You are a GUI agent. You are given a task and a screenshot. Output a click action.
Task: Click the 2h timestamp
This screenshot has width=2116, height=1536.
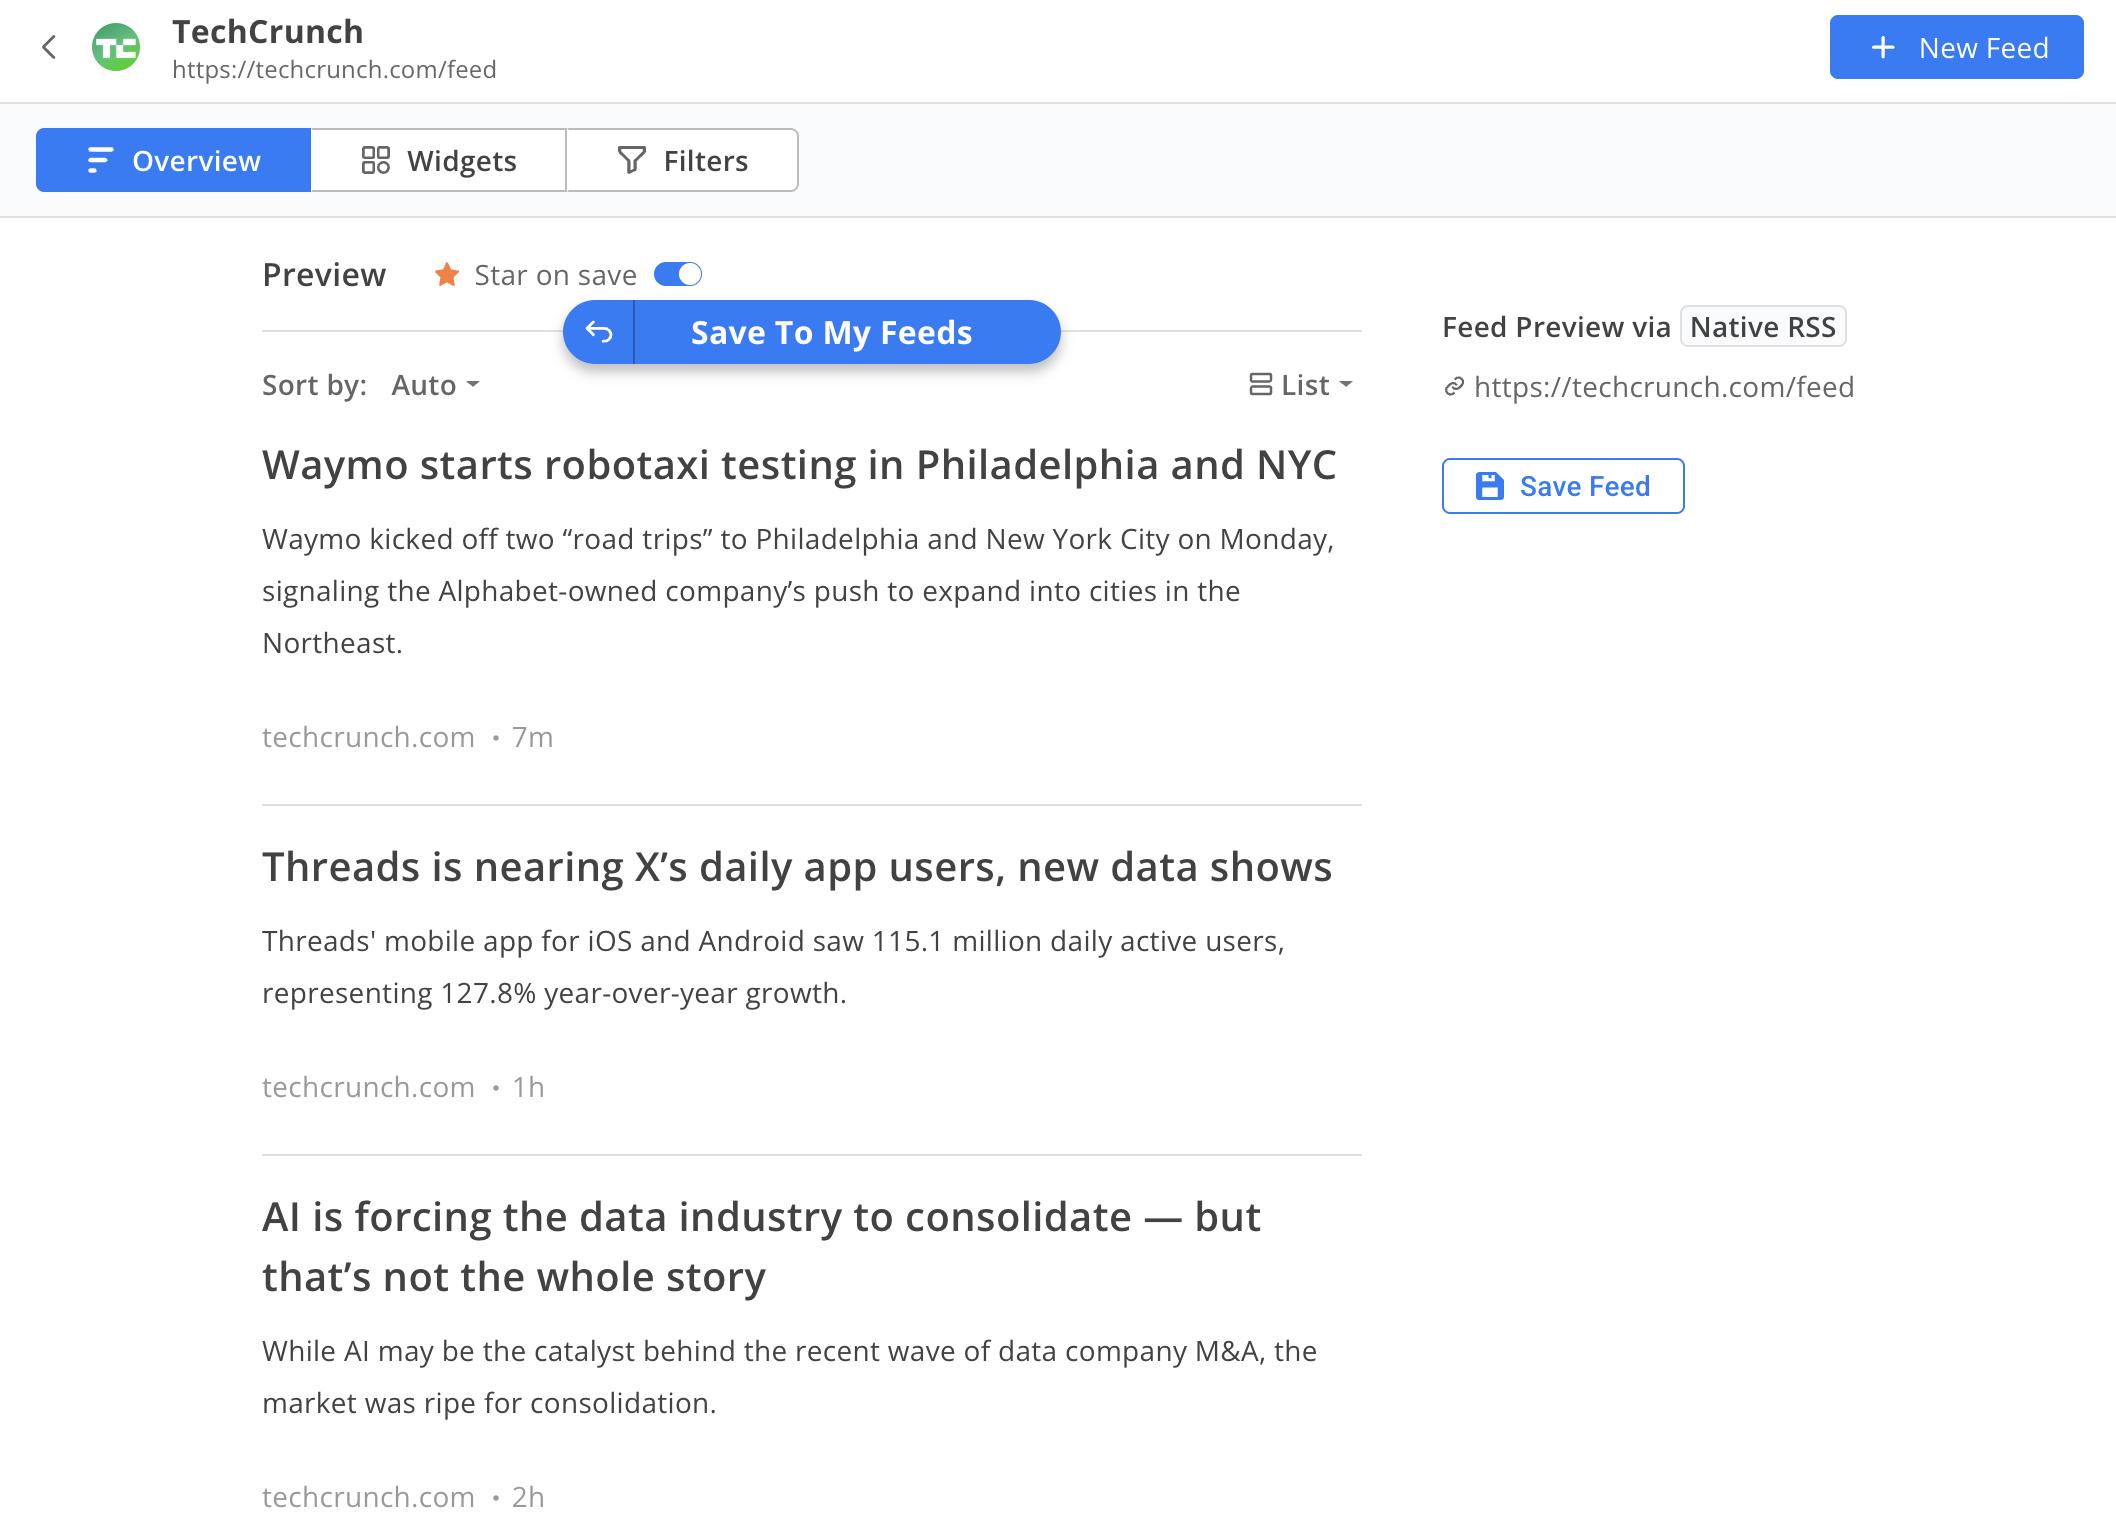point(528,1497)
